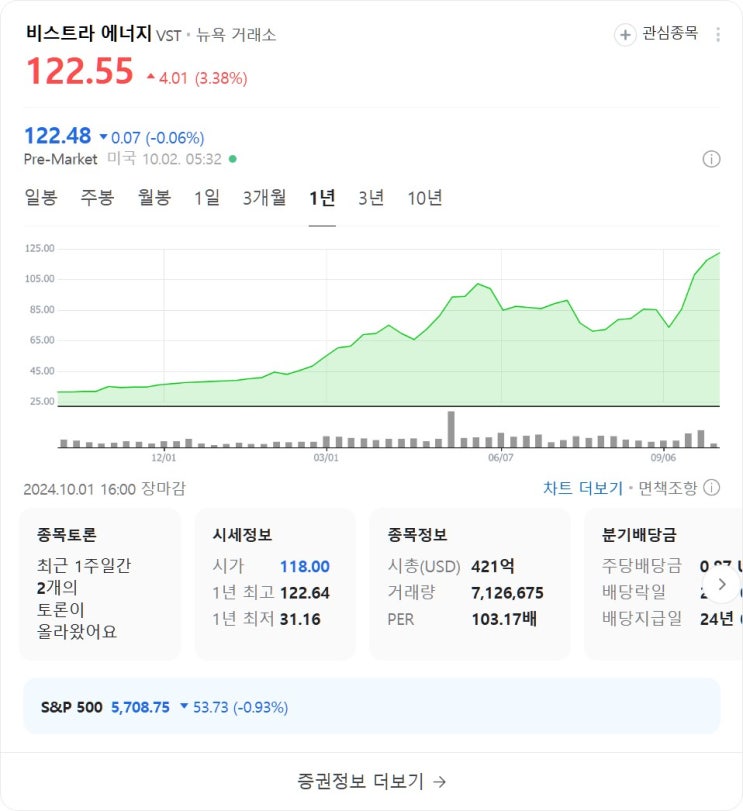Click the disclaimer info icon near 면책조항
The height and width of the screenshot is (811, 743).
tap(711, 488)
